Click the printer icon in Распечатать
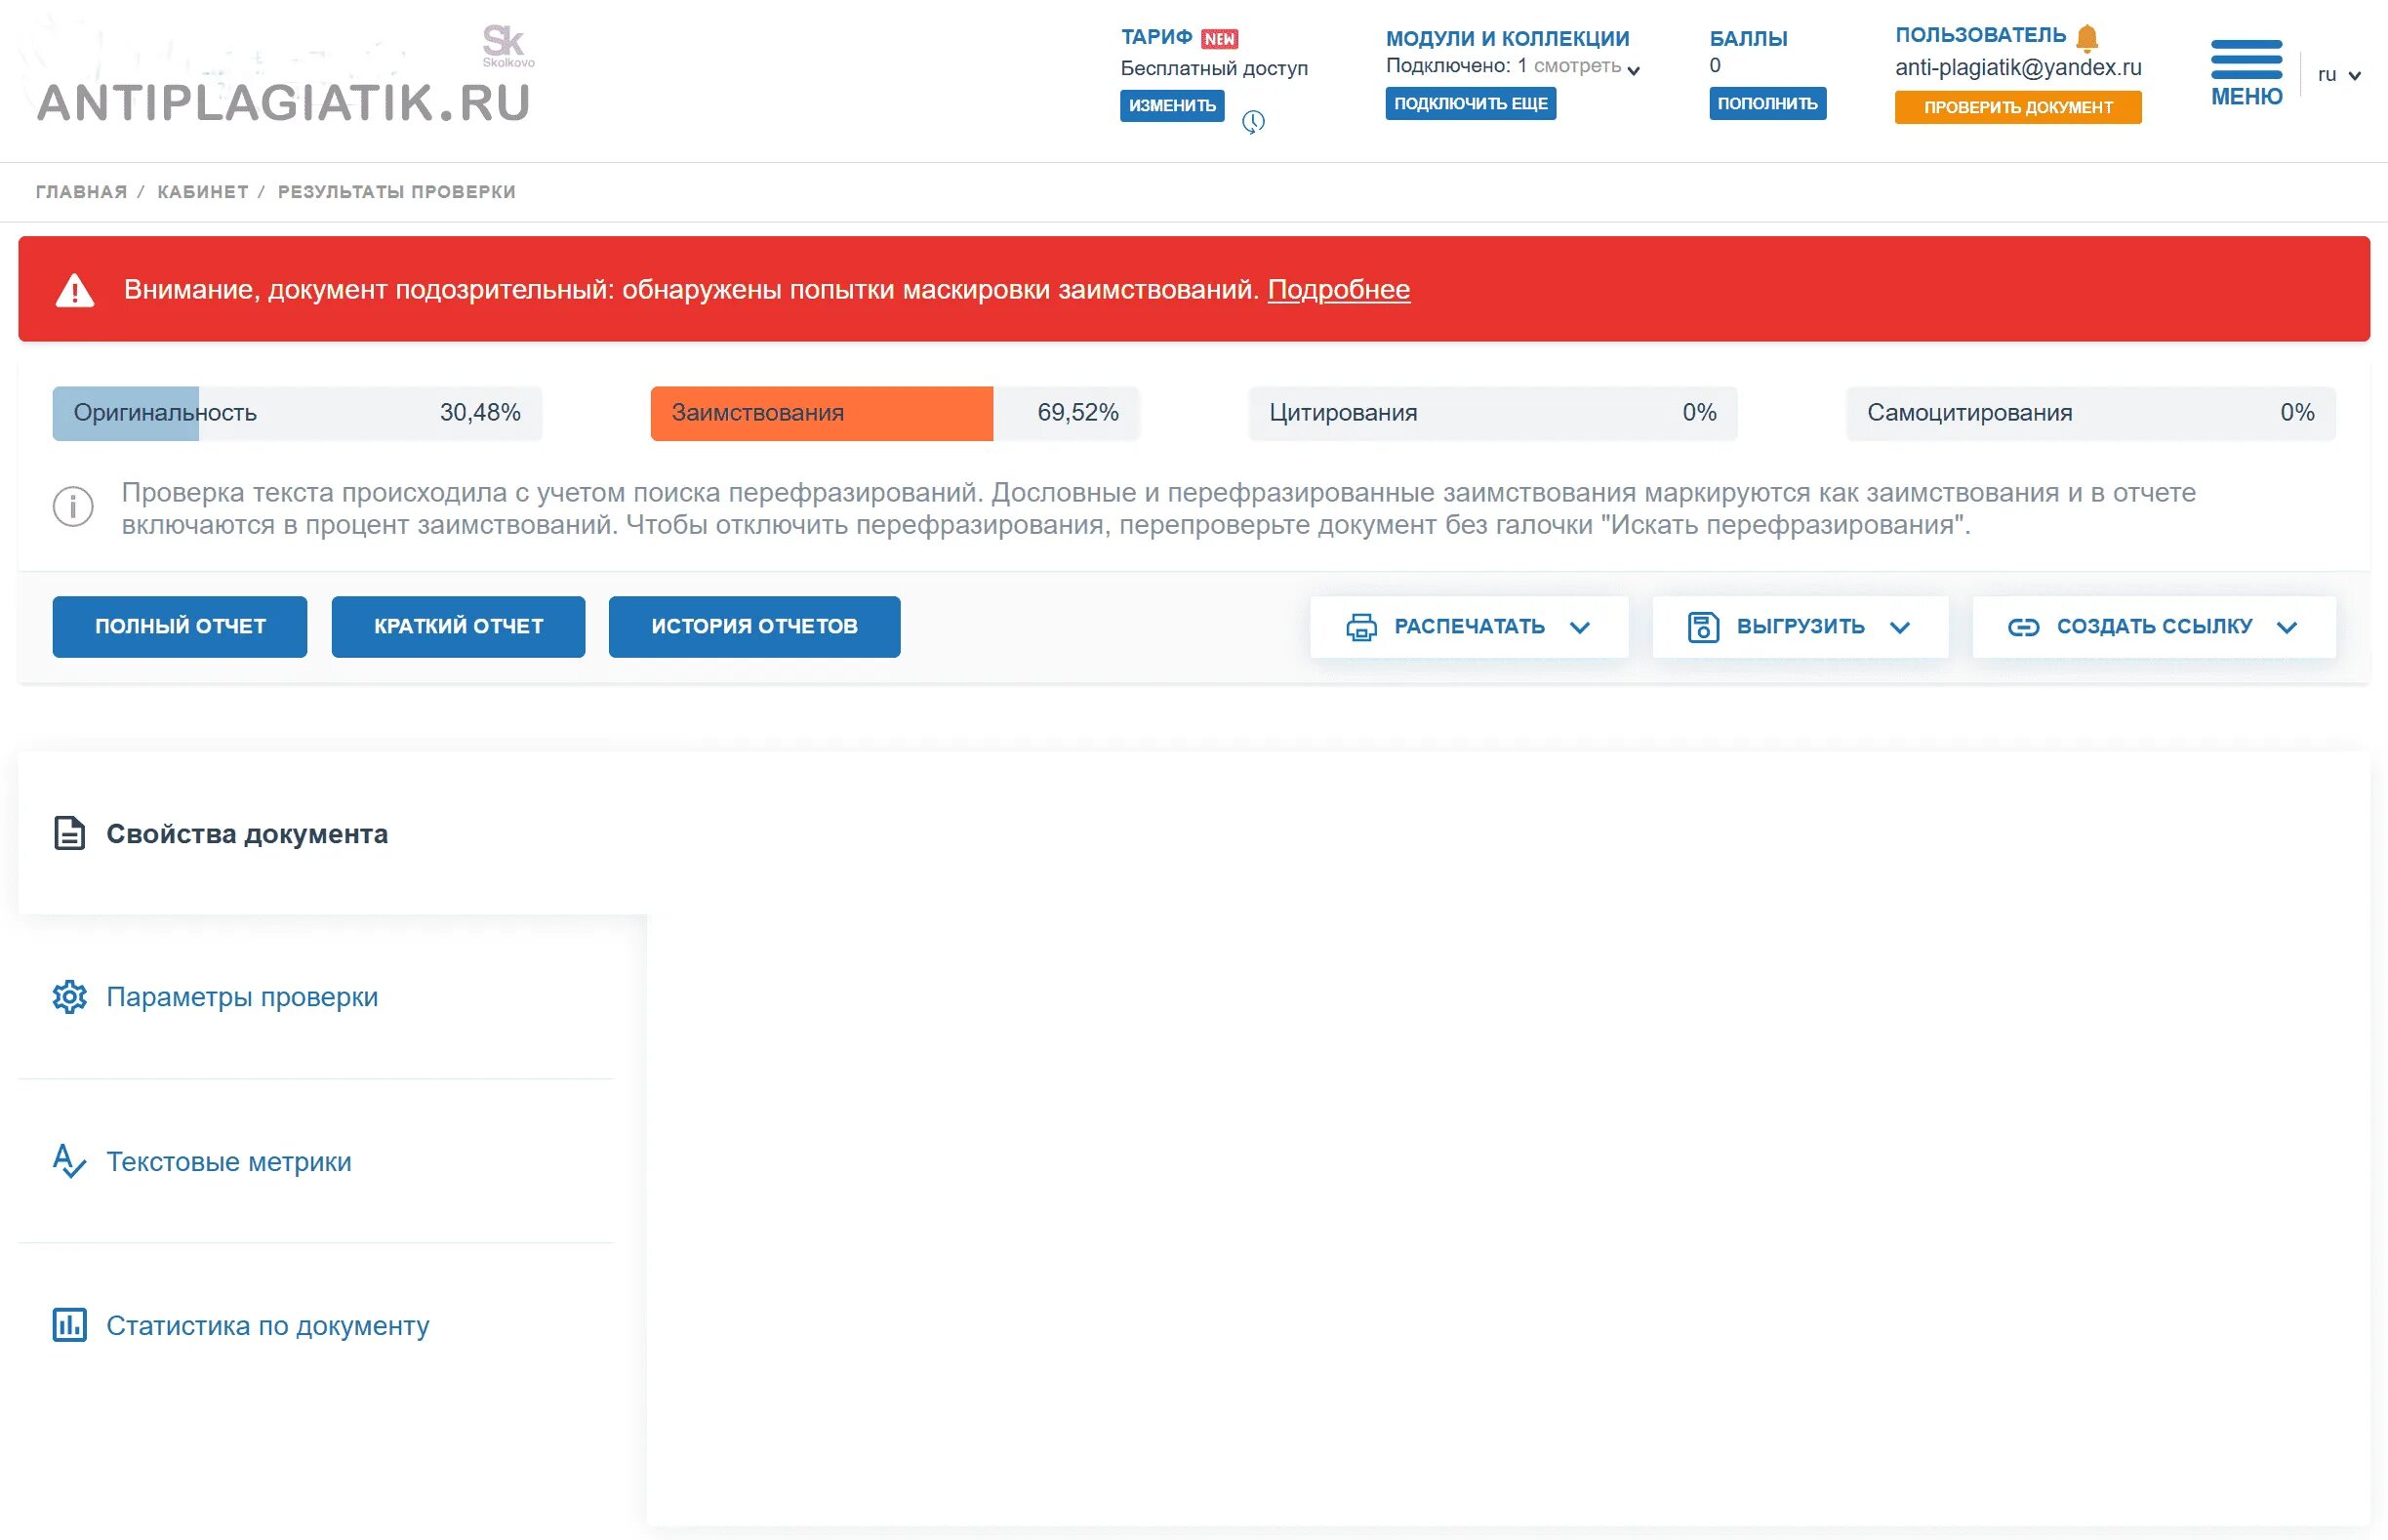 [1361, 627]
